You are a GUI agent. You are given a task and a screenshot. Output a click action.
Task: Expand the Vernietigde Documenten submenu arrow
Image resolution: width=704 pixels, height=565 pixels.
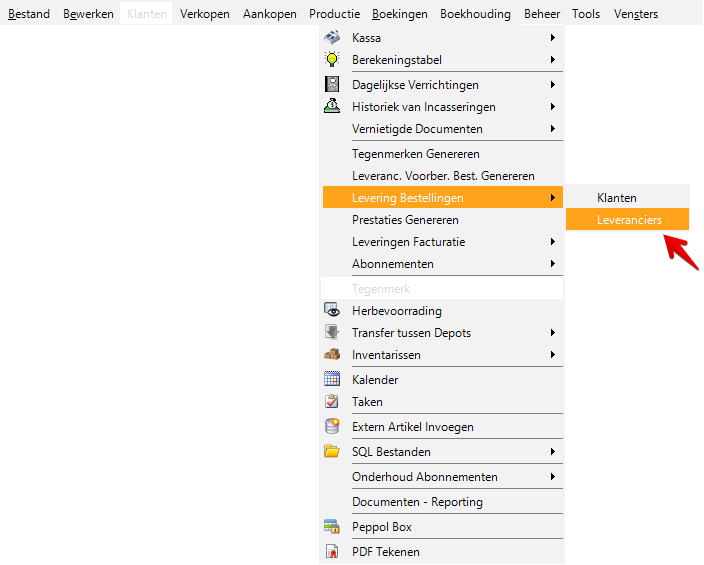pyautogui.click(x=553, y=129)
